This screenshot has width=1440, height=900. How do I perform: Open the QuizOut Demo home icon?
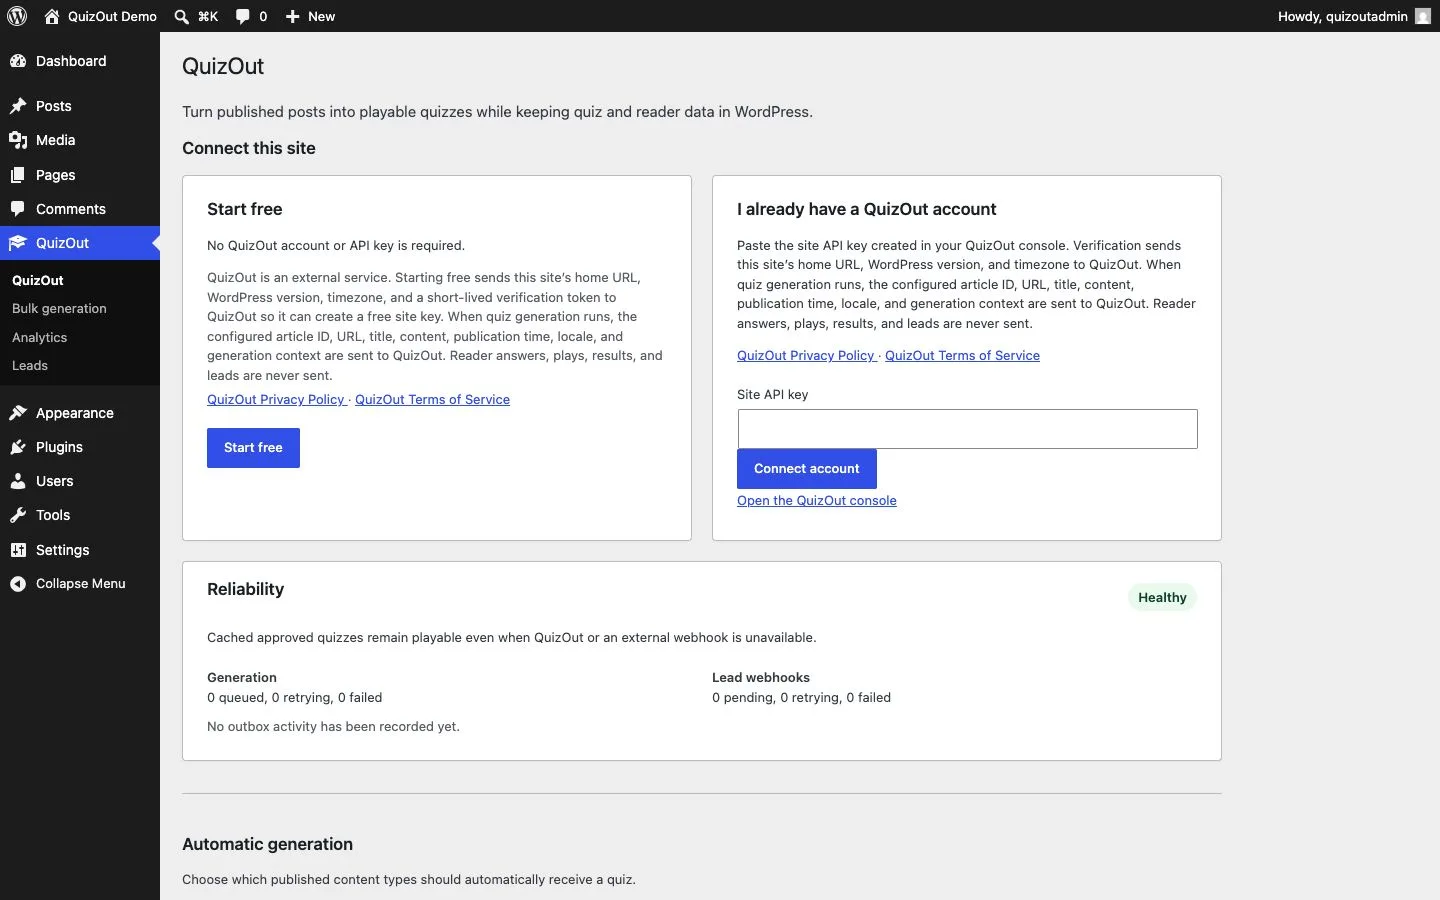52,16
